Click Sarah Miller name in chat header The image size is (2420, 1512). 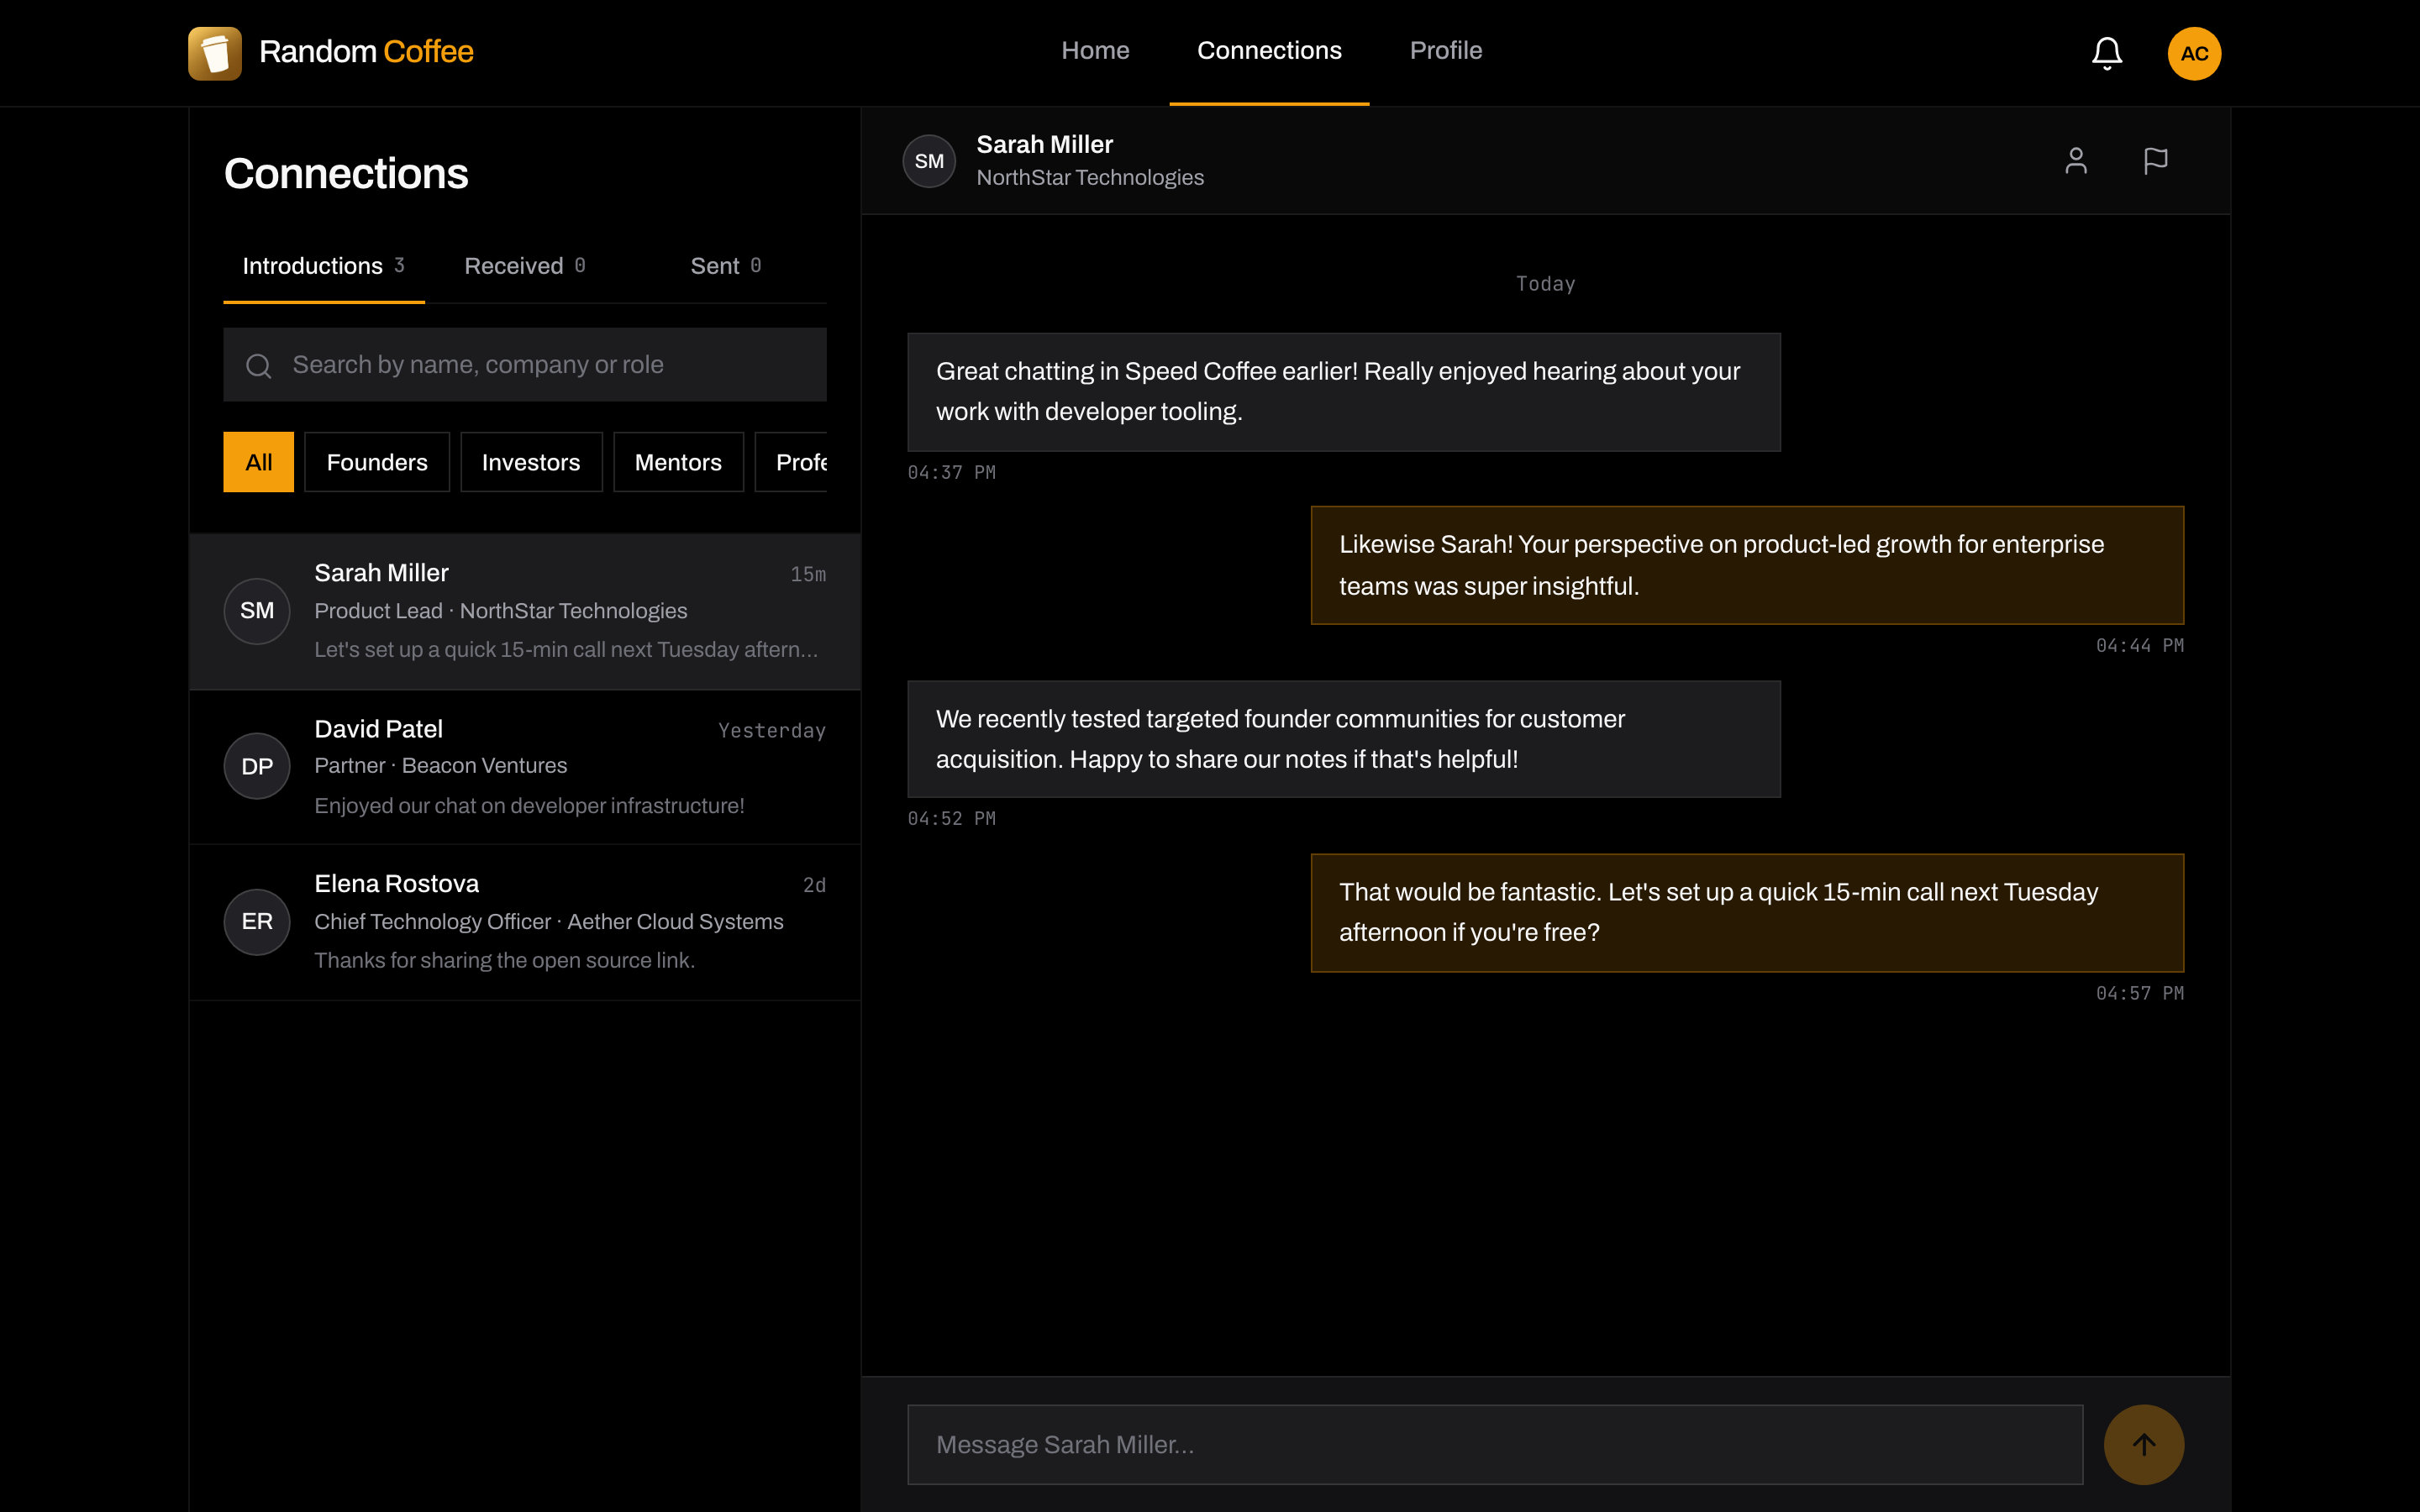[x=1044, y=144]
